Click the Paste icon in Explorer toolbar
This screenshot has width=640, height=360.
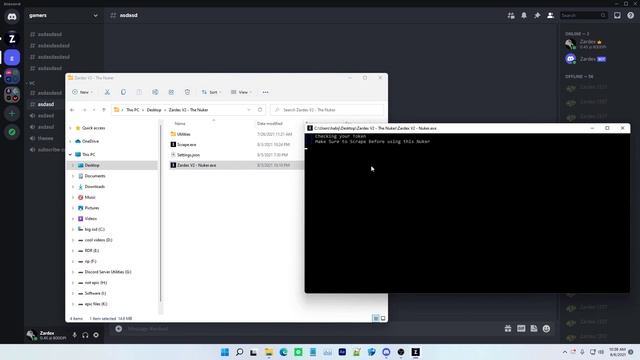tap(139, 92)
